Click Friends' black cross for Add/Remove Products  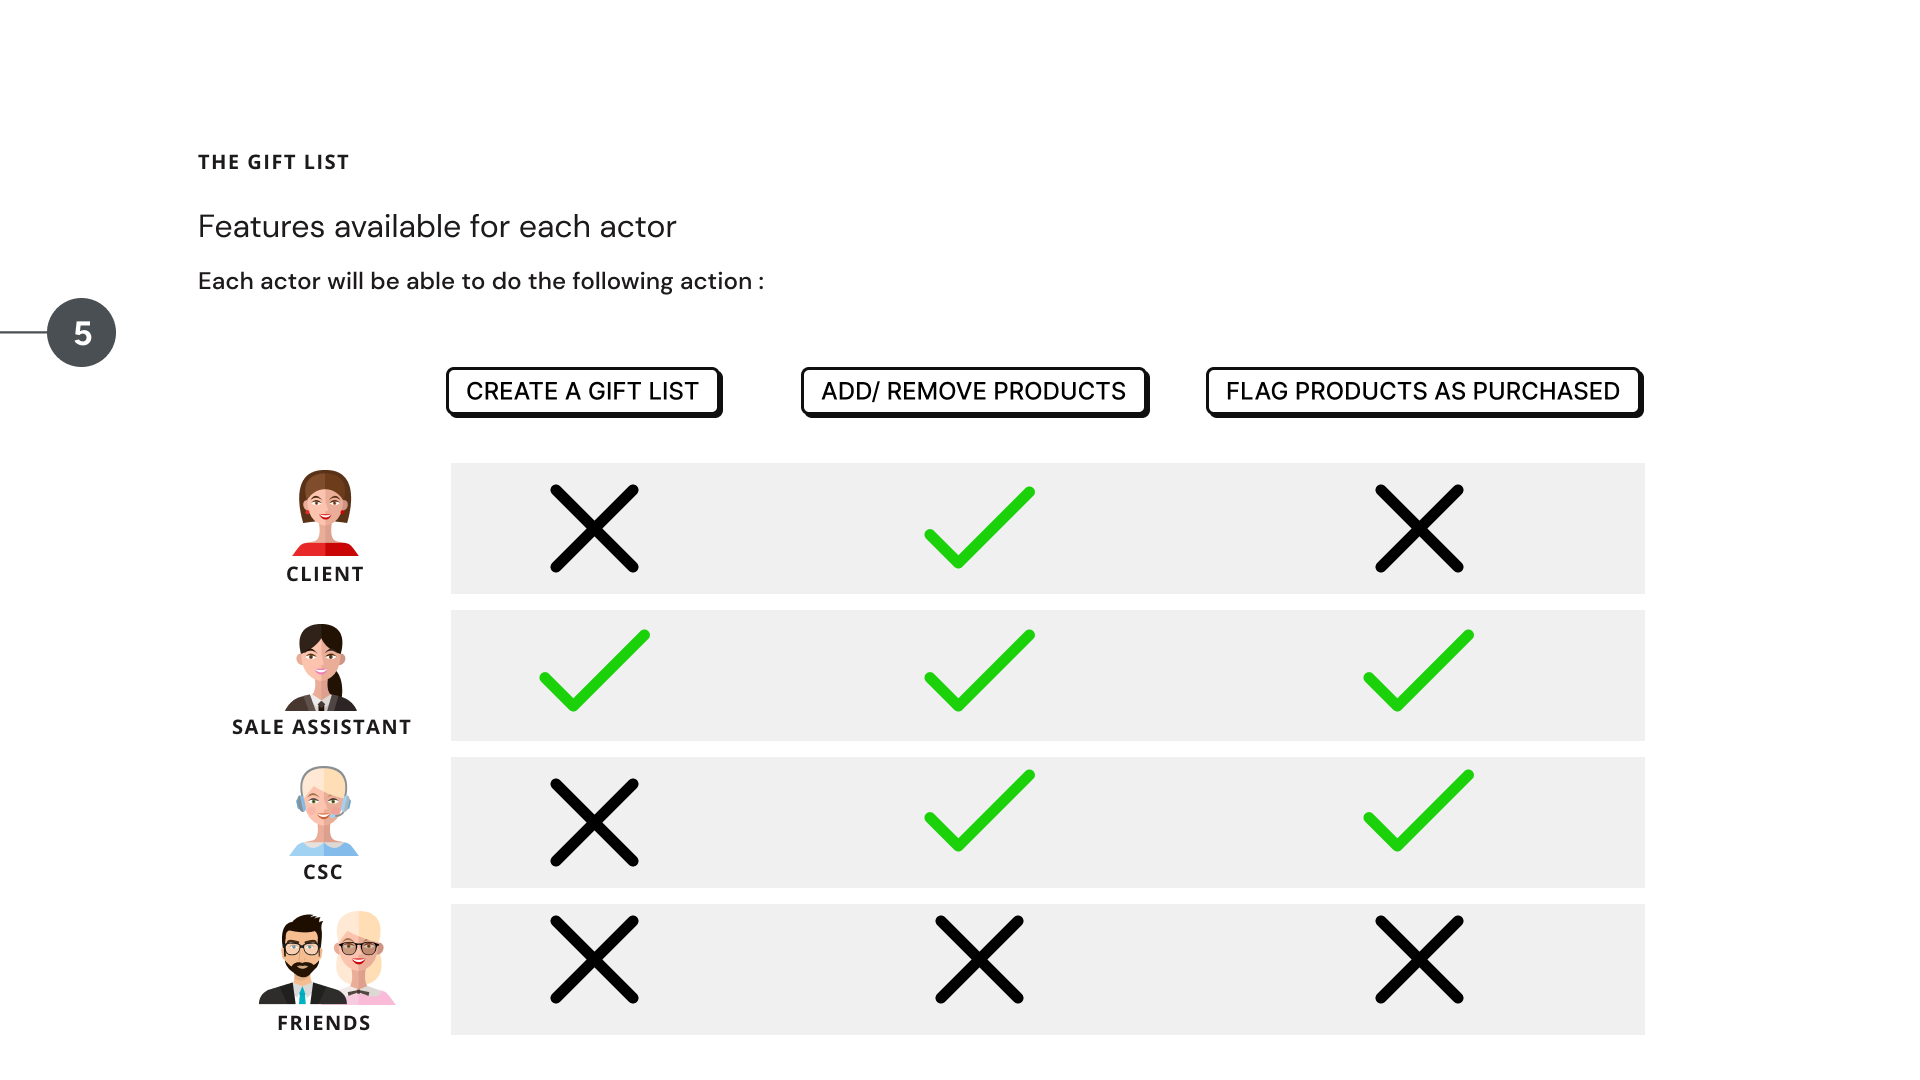pos(979,959)
